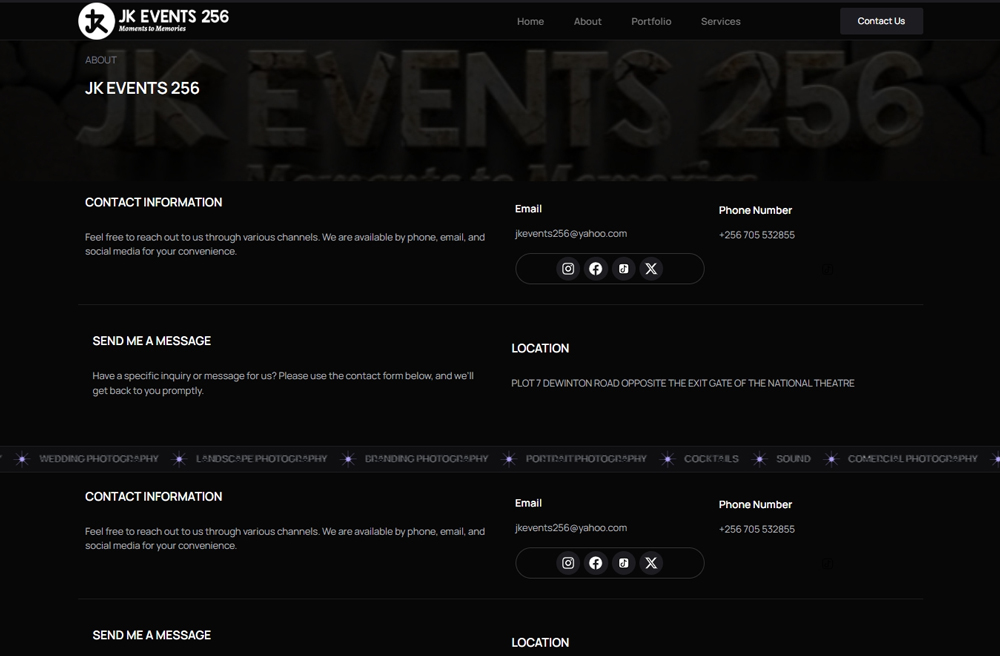The image size is (1000, 656).
Task: Click the Email label in second contact section
Action: pos(528,503)
